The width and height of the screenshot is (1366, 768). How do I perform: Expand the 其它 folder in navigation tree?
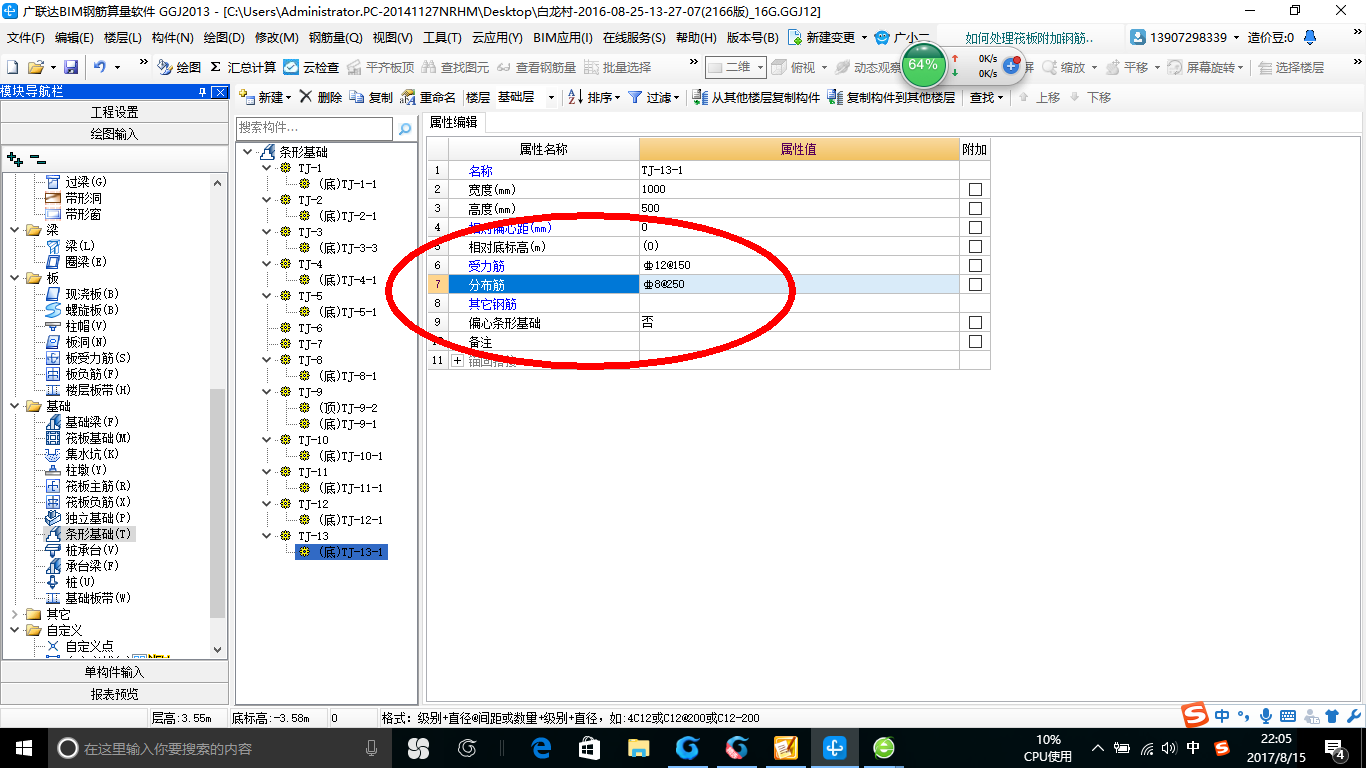pos(14,614)
